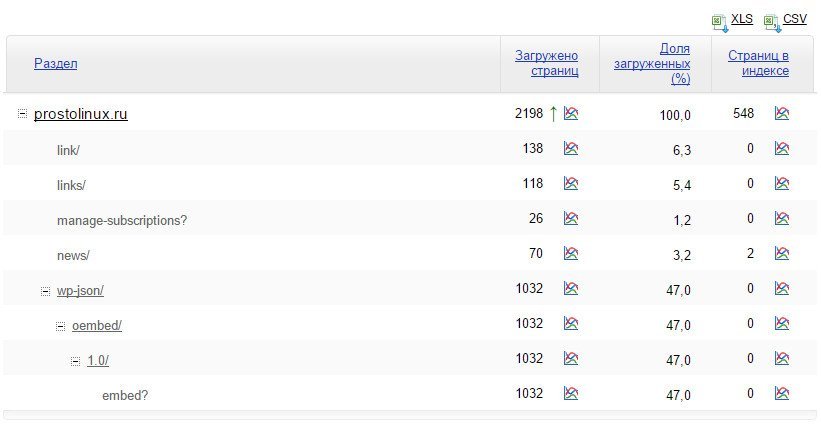
Task: Open the oembed/ section link
Action: pyautogui.click(x=97, y=326)
